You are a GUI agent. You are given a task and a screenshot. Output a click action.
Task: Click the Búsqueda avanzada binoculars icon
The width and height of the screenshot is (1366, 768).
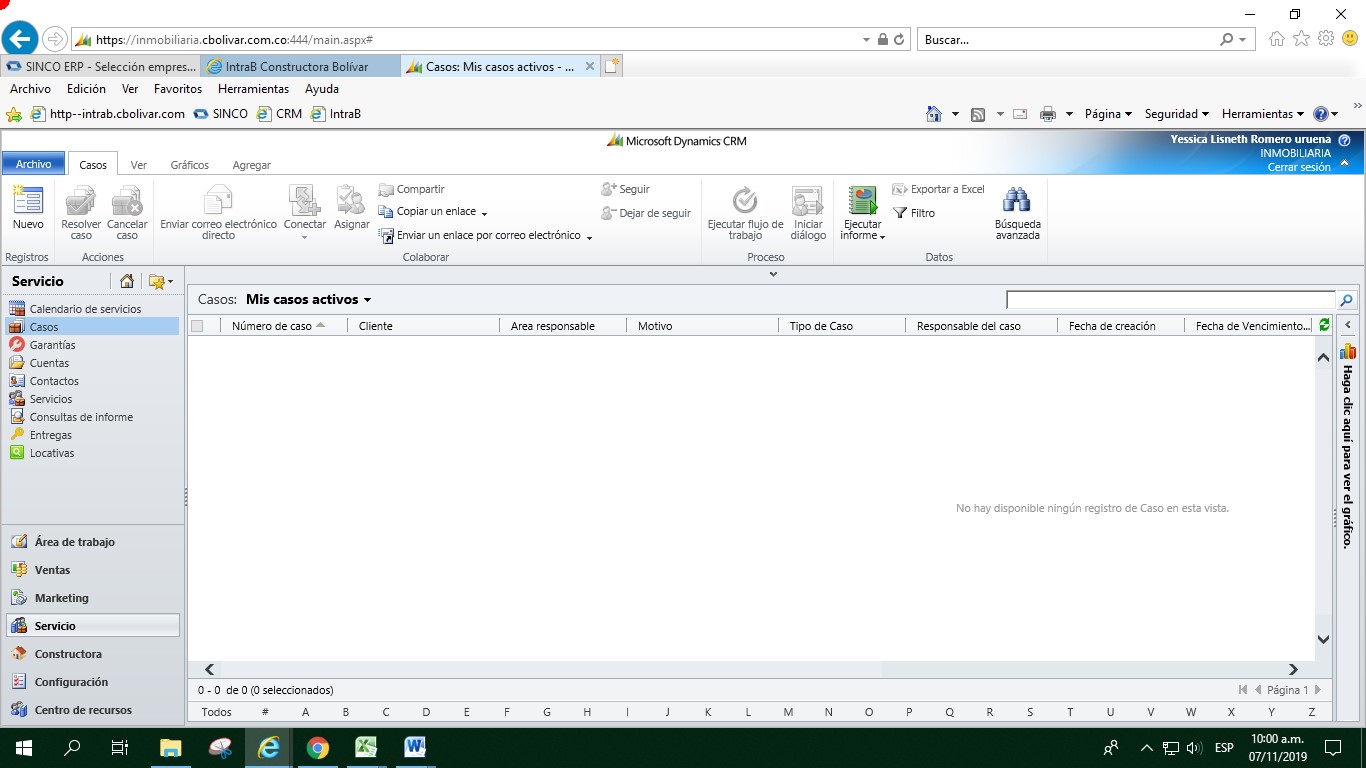[1017, 201]
